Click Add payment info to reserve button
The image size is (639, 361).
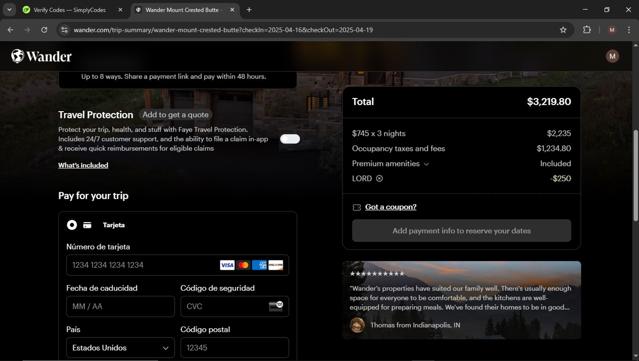tap(461, 231)
